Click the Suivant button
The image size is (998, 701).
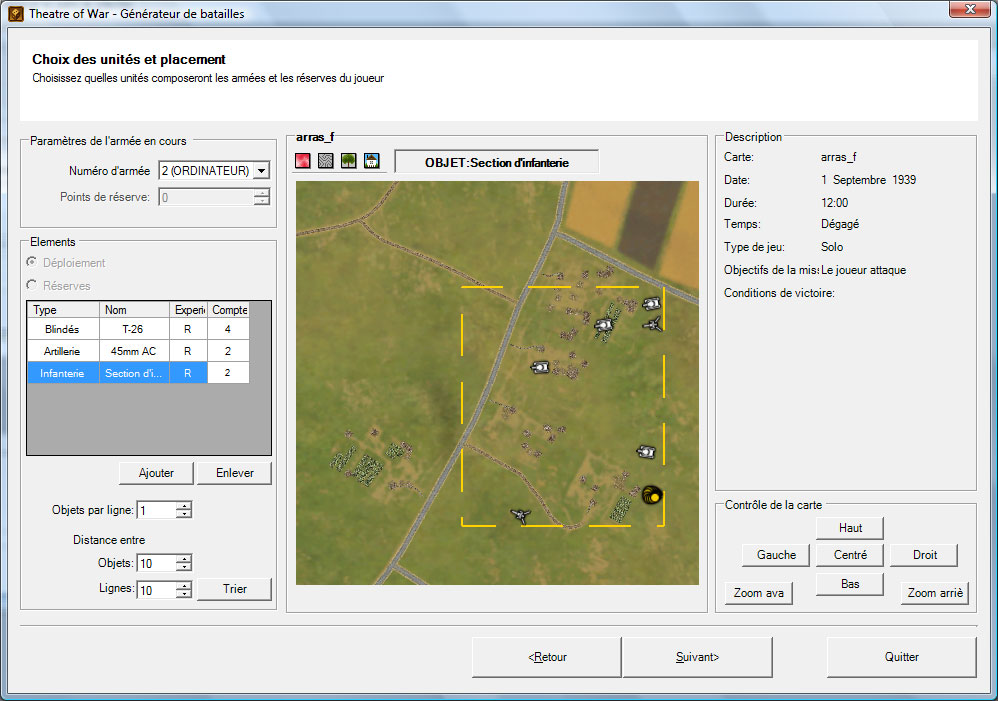point(697,657)
